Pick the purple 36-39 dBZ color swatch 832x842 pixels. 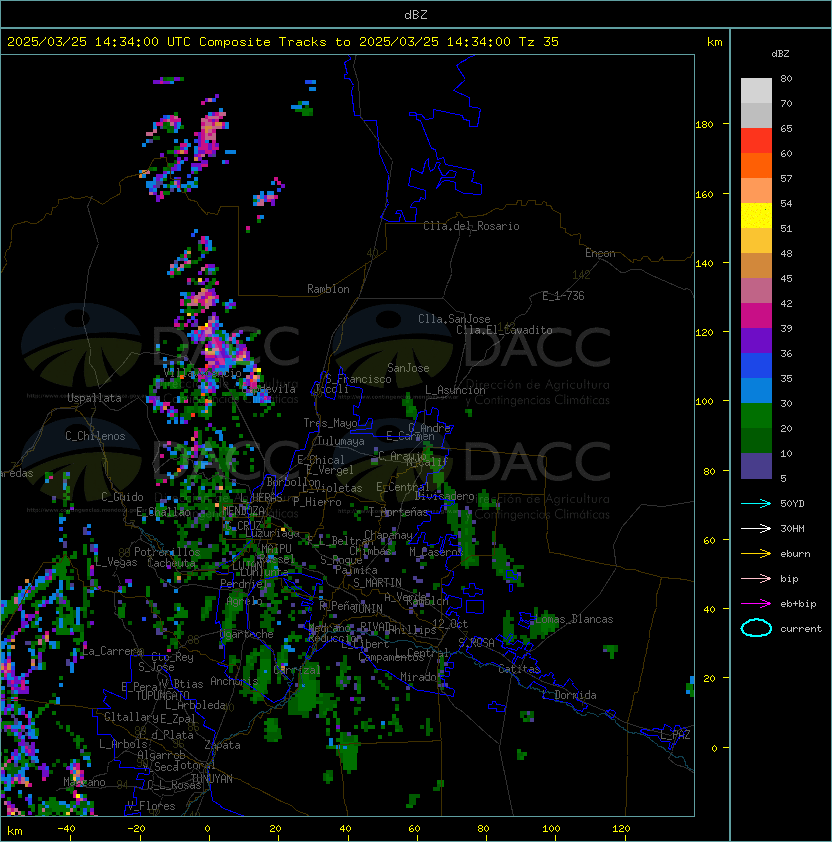[756, 340]
